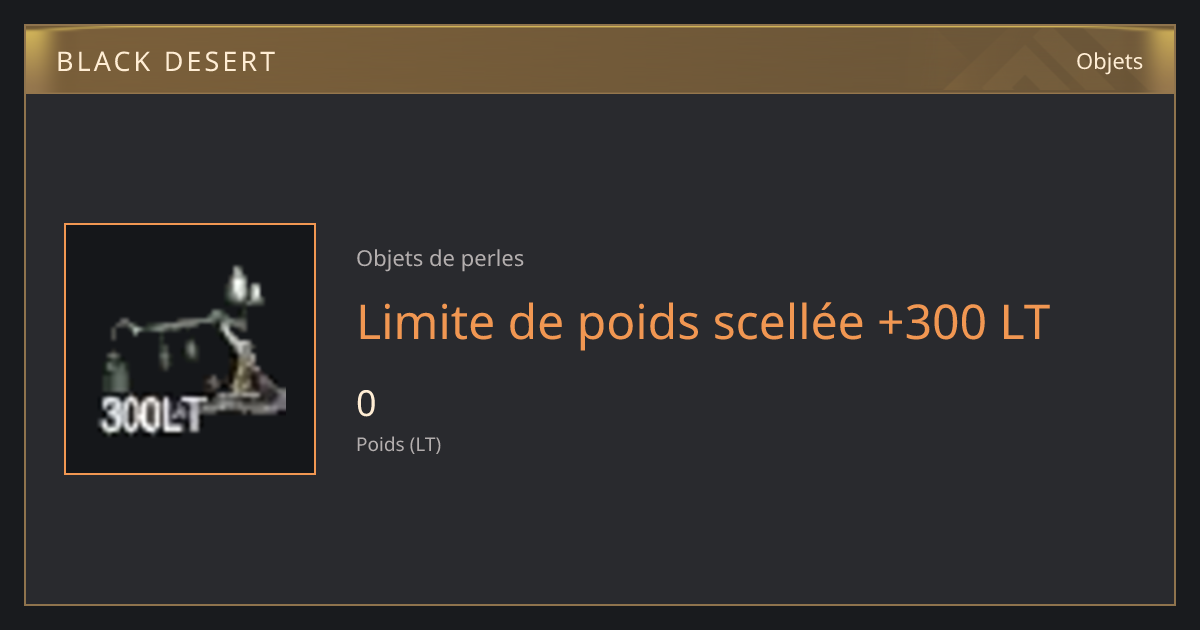This screenshot has width=1200, height=630.
Task: Select the Objets de perles category label
Action: click(440, 259)
